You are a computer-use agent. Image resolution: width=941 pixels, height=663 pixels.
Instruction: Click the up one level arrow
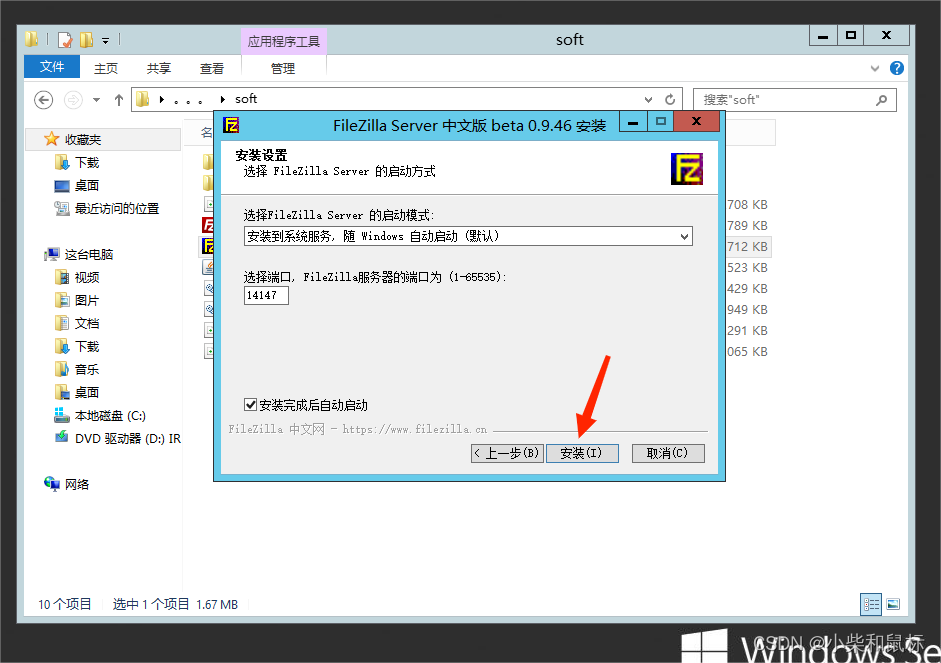[x=119, y=100]
